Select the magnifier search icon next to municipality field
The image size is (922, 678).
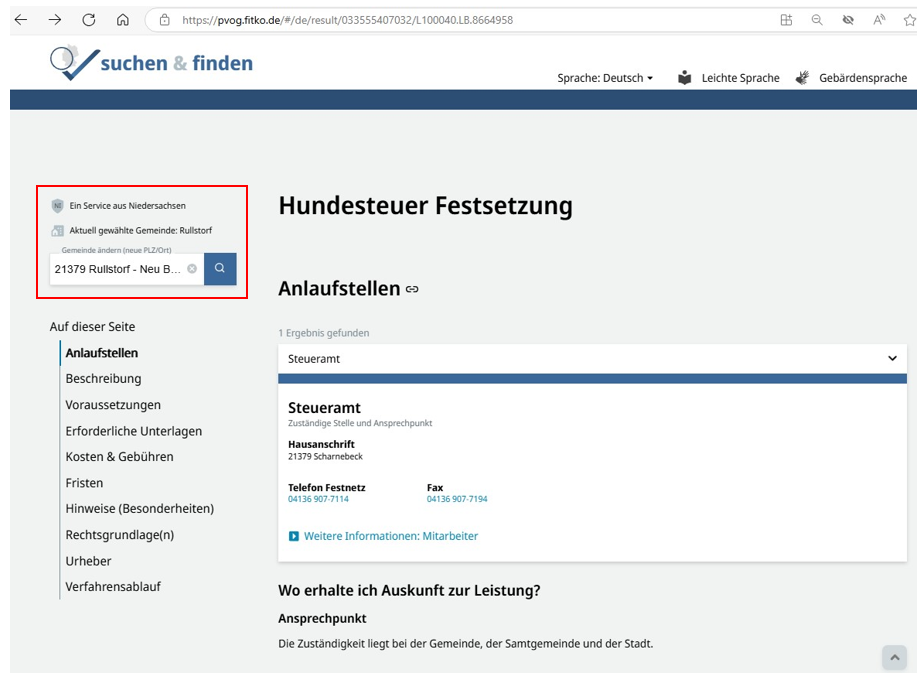click(219, 268)
